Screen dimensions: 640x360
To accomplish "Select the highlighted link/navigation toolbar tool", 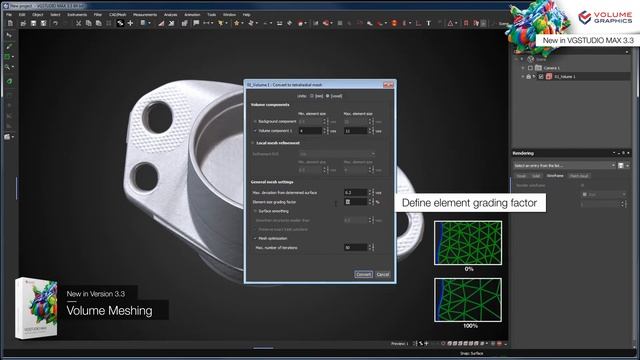I will (x=120, y=24).
